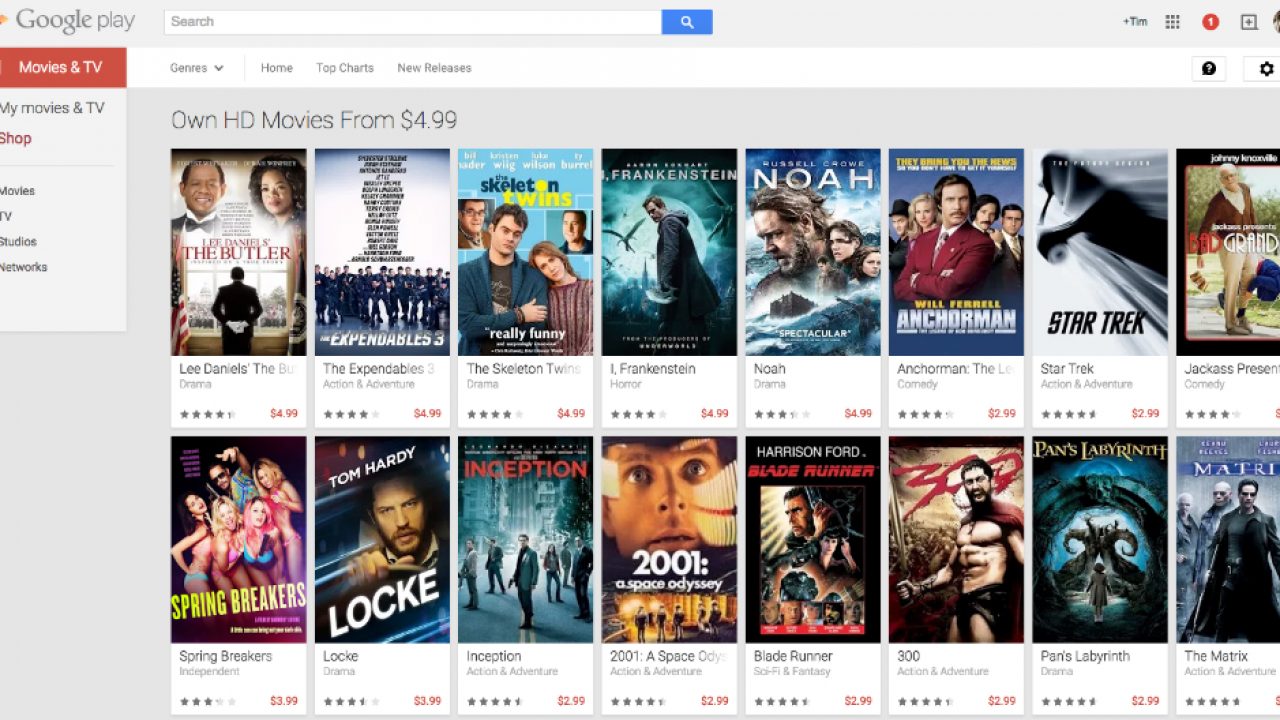The height and width of the screenshot is (720, 1280).
Task: Click the $4.99 price on Noah
Action: pos(857,413)
